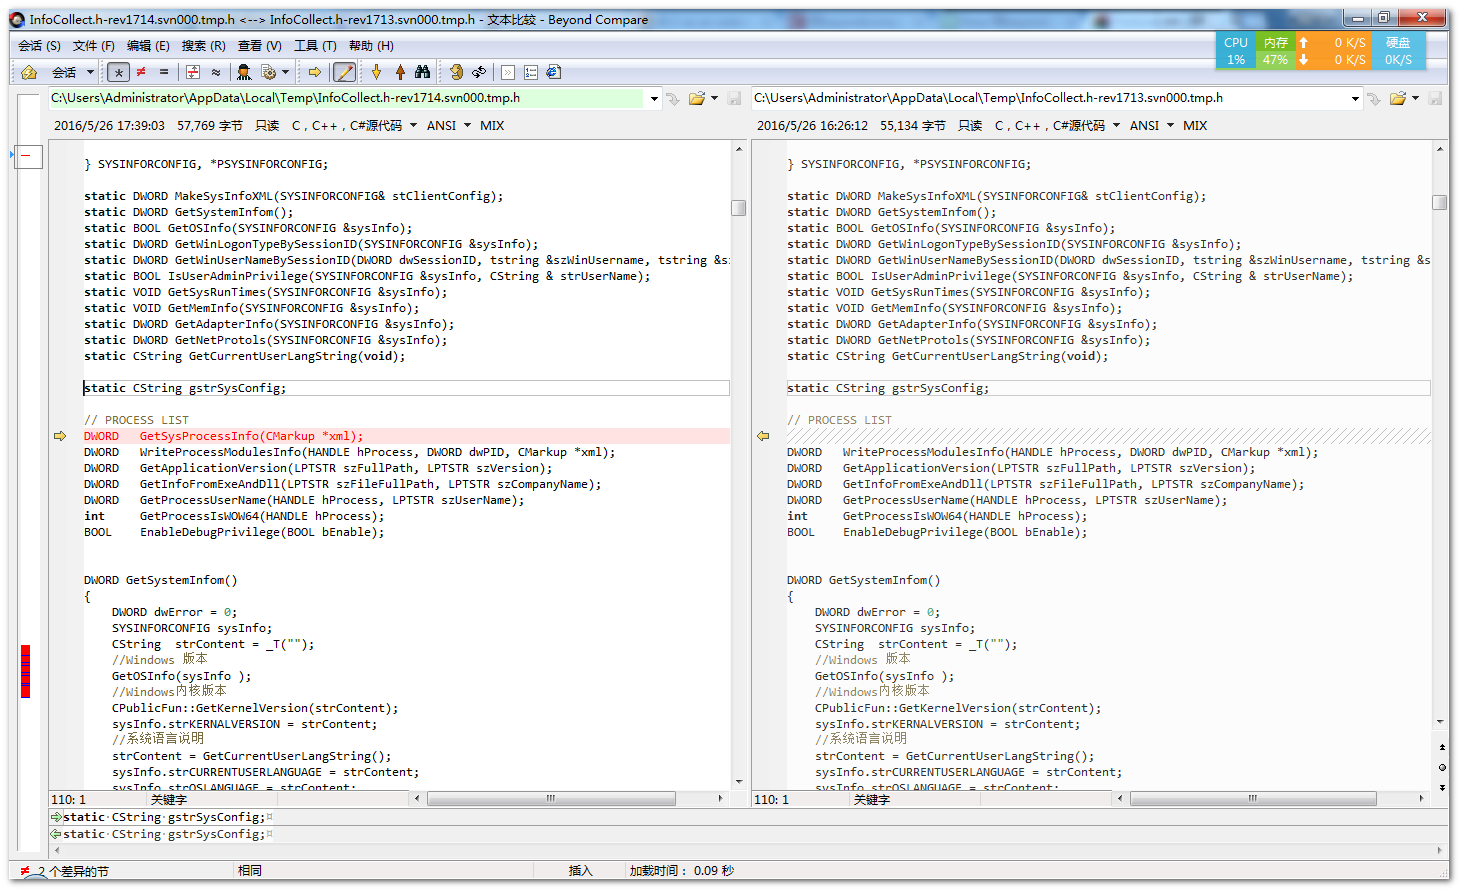This screenshot has width=1459, height=889.
Task: Toggle Show Context lines icon
Action: click(x=193, y=72)
